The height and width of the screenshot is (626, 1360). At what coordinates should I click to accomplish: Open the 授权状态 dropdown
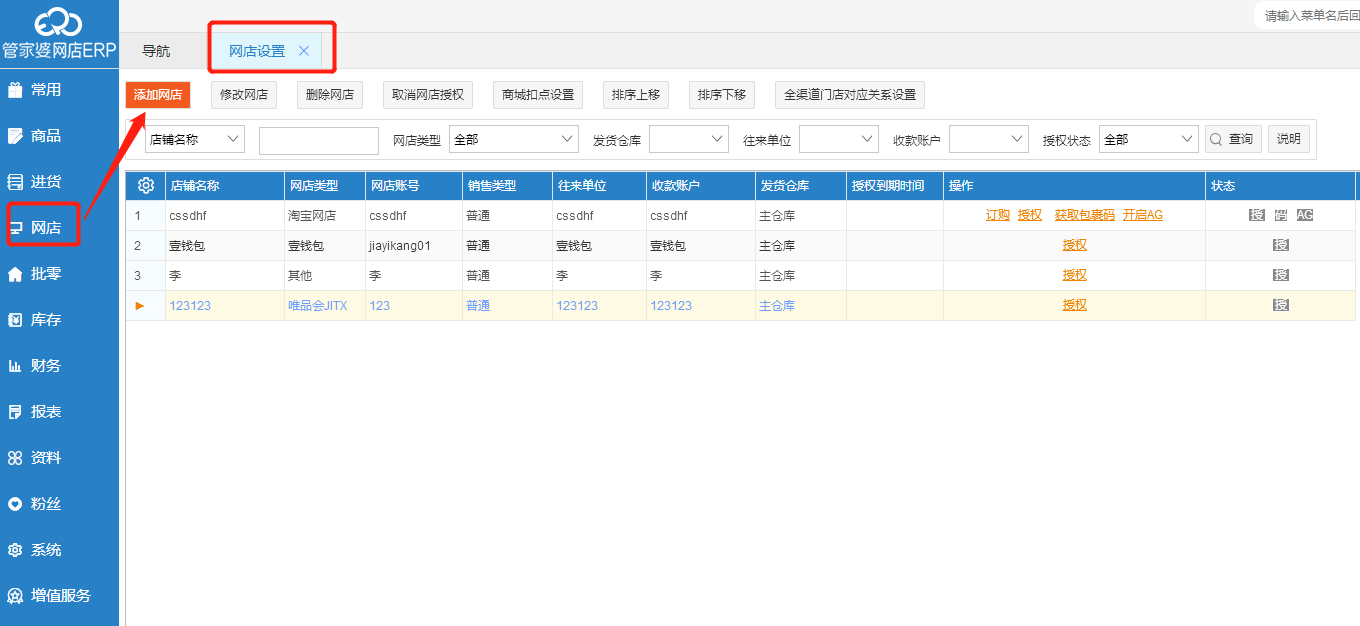[x=1149, y=139]
